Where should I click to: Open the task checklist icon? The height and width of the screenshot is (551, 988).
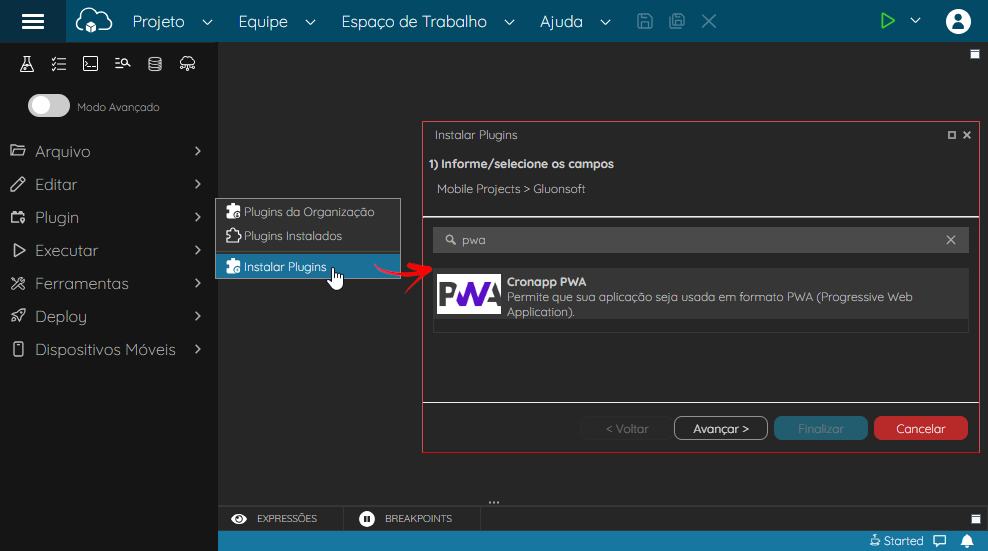click(x=59, y=64)
